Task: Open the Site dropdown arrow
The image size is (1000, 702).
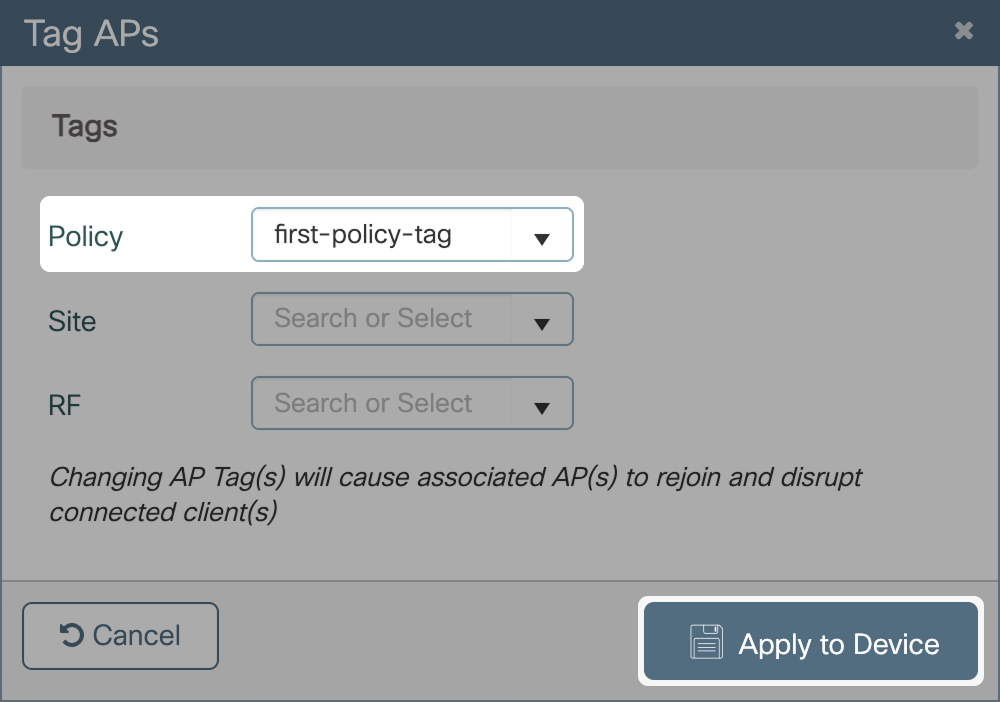Action: pyautogui.click(x=542, y=323)
